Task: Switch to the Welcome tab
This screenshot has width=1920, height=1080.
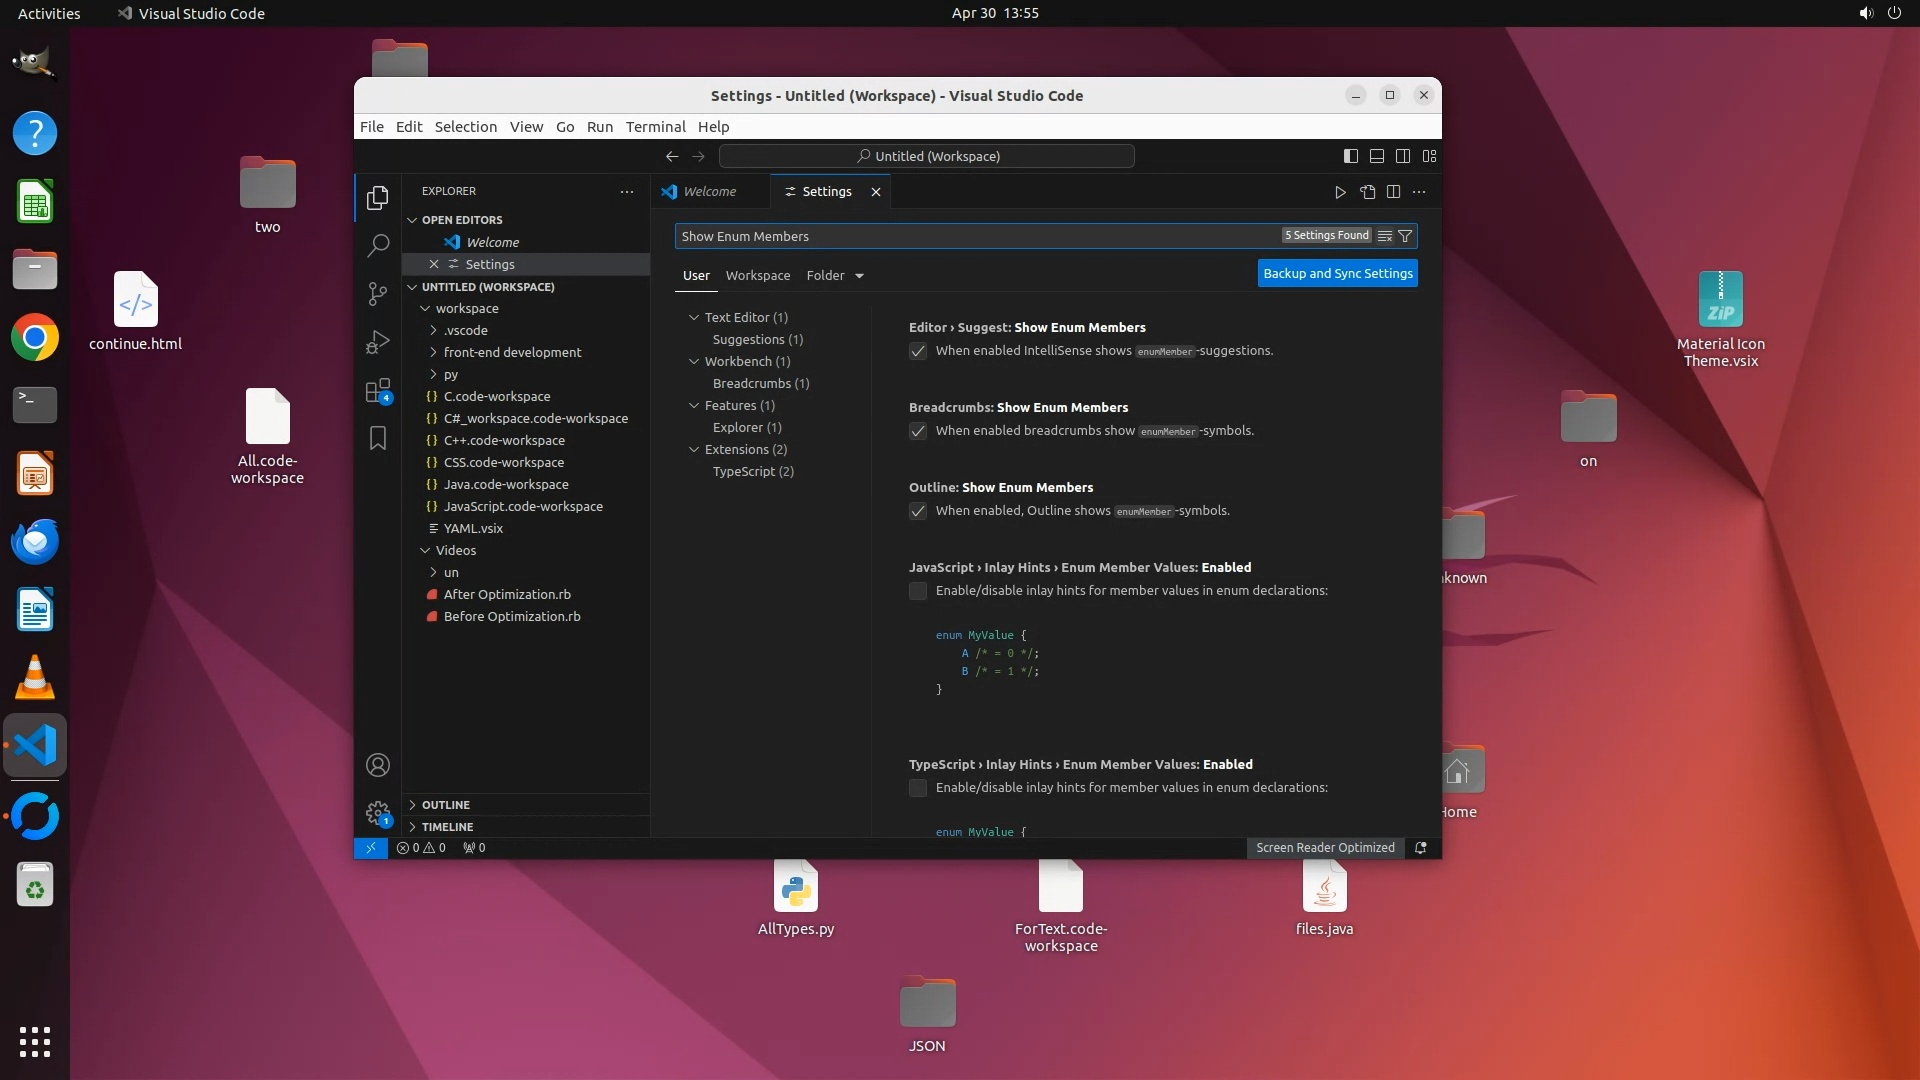Action: 709,191
